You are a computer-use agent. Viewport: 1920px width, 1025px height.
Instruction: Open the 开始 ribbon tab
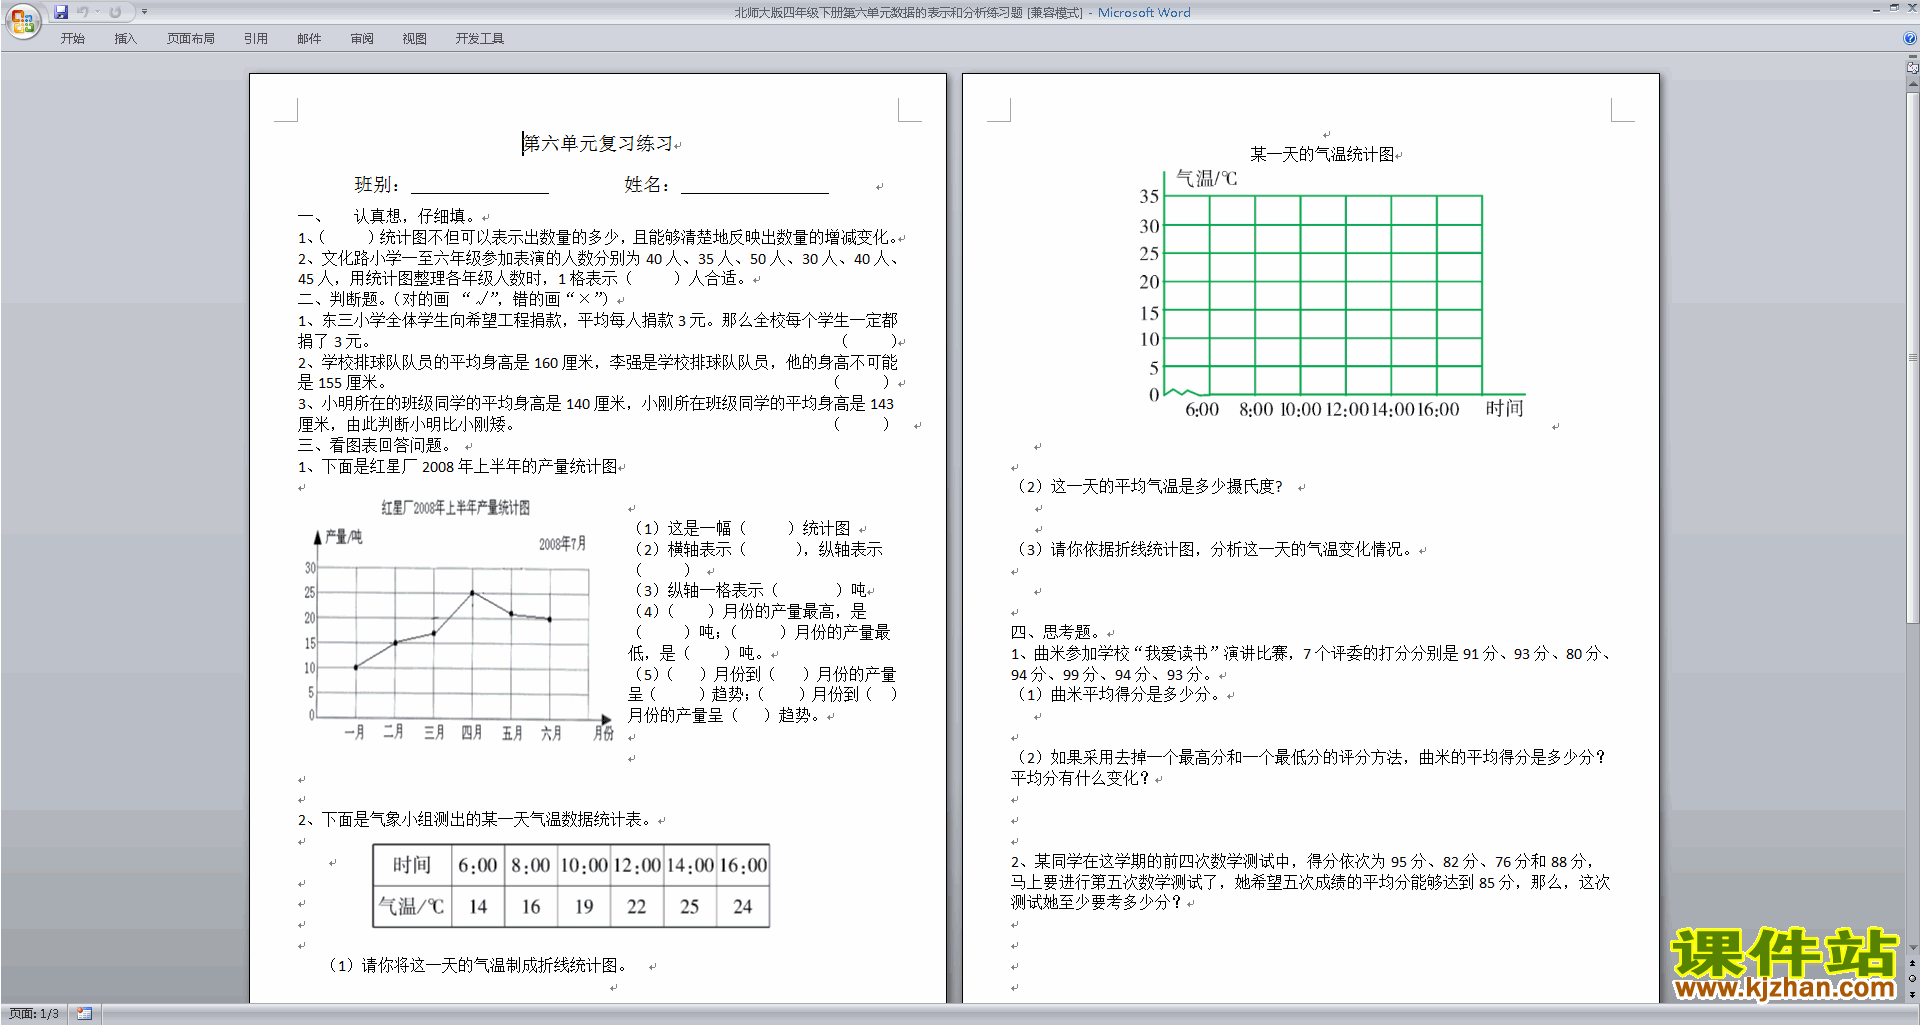(x=73, y=39)
